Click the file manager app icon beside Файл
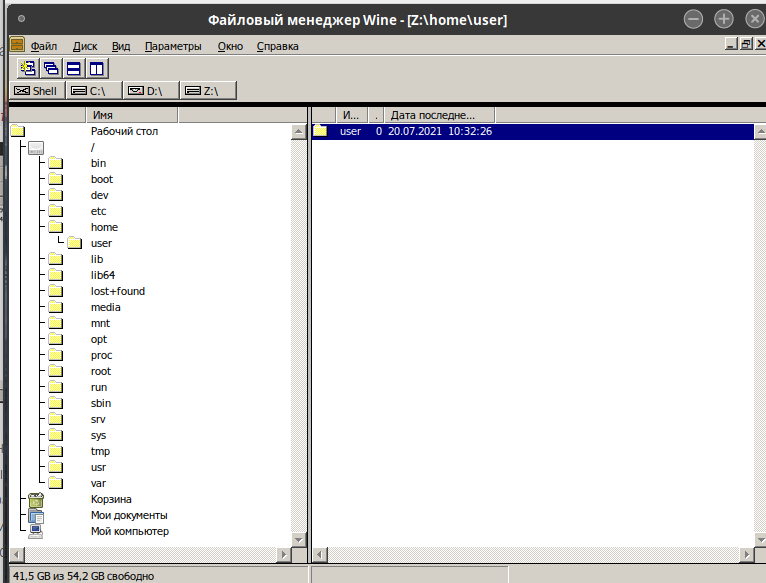Viewport: 766px width, 583px height. tap(17, 45)
